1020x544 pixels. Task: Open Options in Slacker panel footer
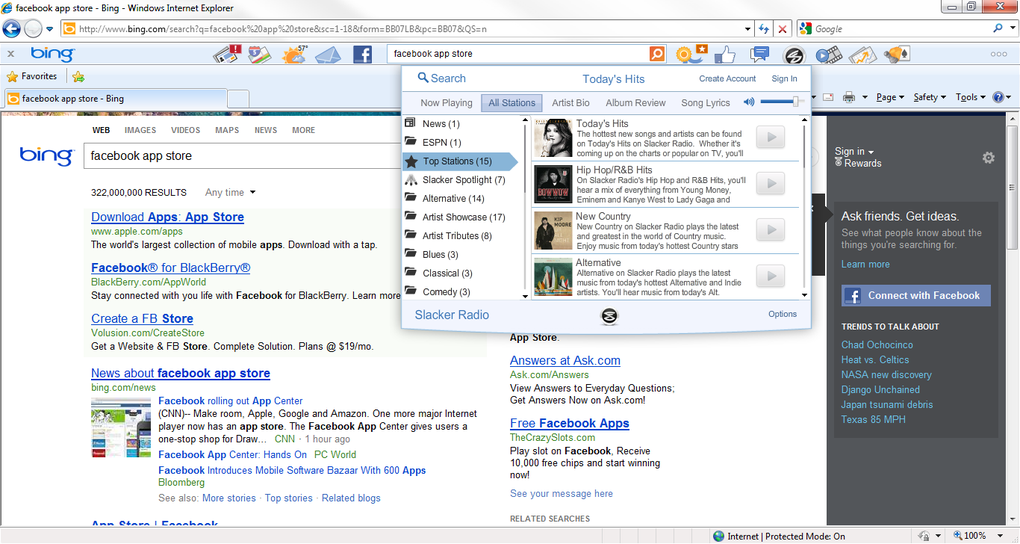click(782, 314)
